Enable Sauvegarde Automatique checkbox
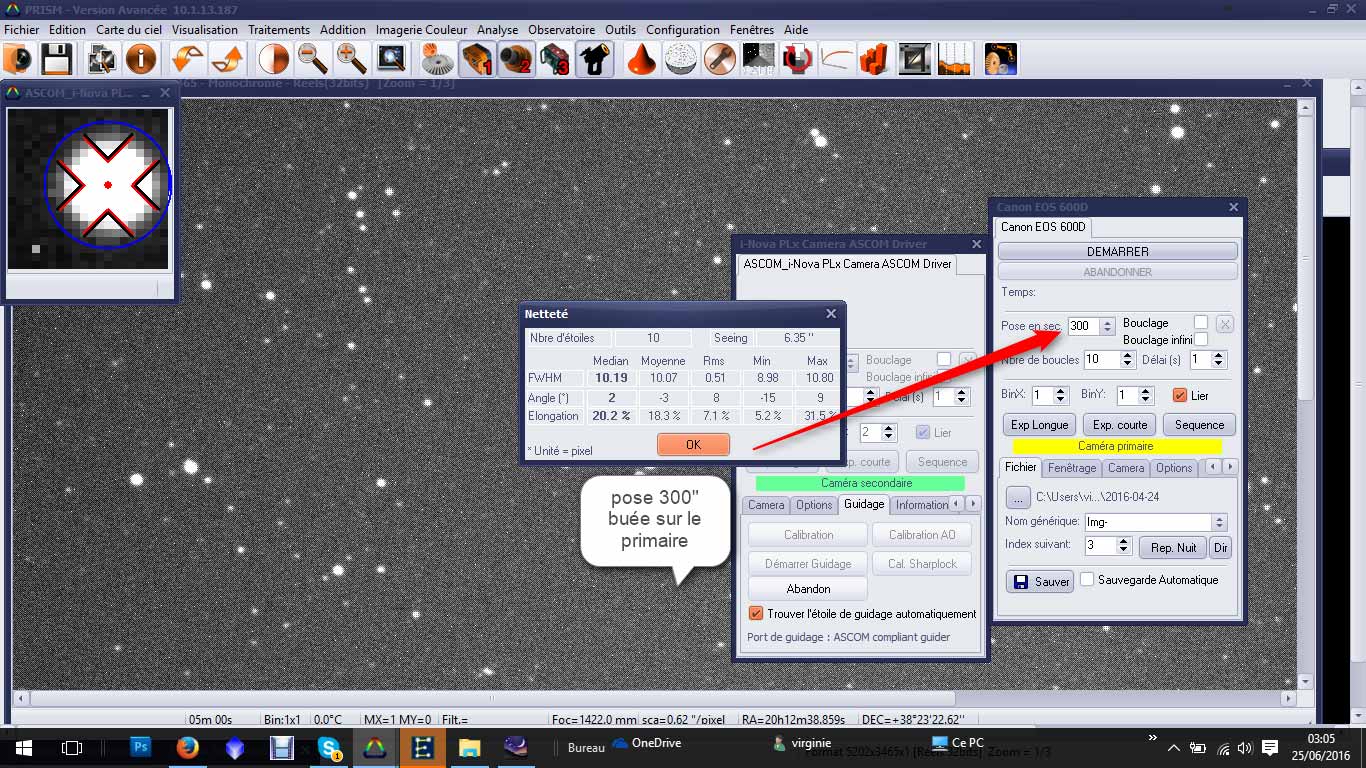Viewport: 1366px width, 768px height. [1087, 580]
